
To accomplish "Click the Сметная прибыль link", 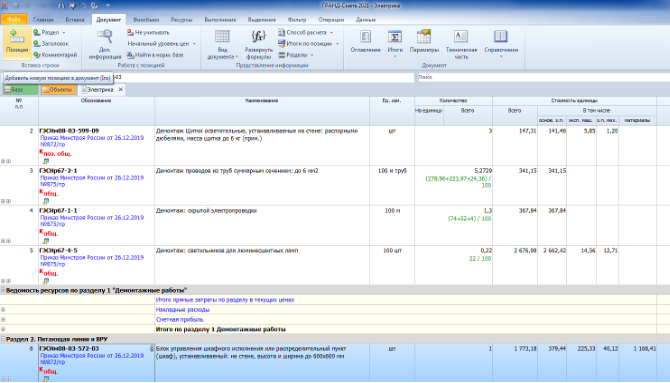I will [179, 319].
